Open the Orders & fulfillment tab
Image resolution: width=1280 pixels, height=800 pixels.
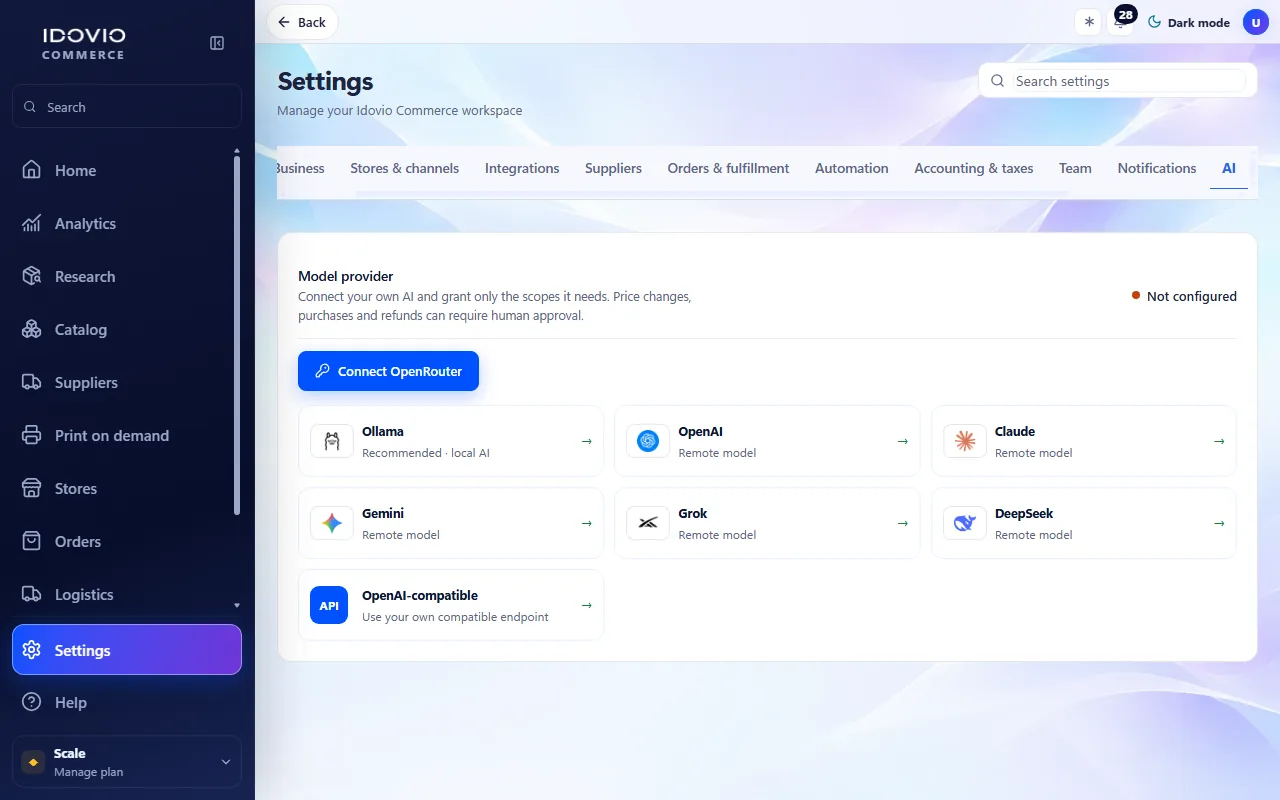(x=729, y=168)
